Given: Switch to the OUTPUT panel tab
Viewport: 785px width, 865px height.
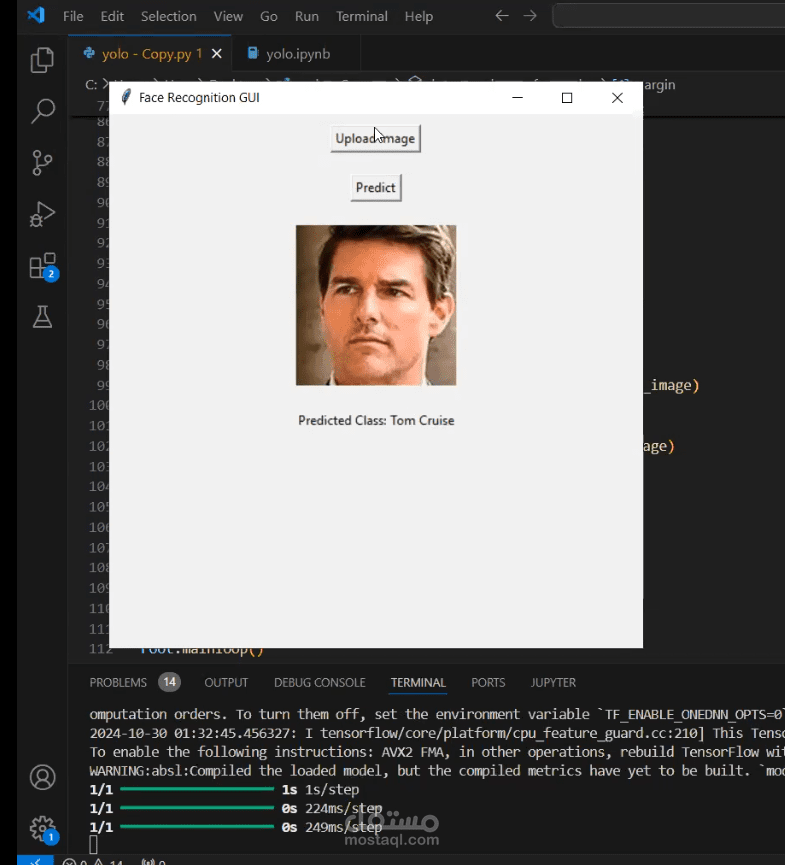Looking at the screenshot, I should (226, 682).
